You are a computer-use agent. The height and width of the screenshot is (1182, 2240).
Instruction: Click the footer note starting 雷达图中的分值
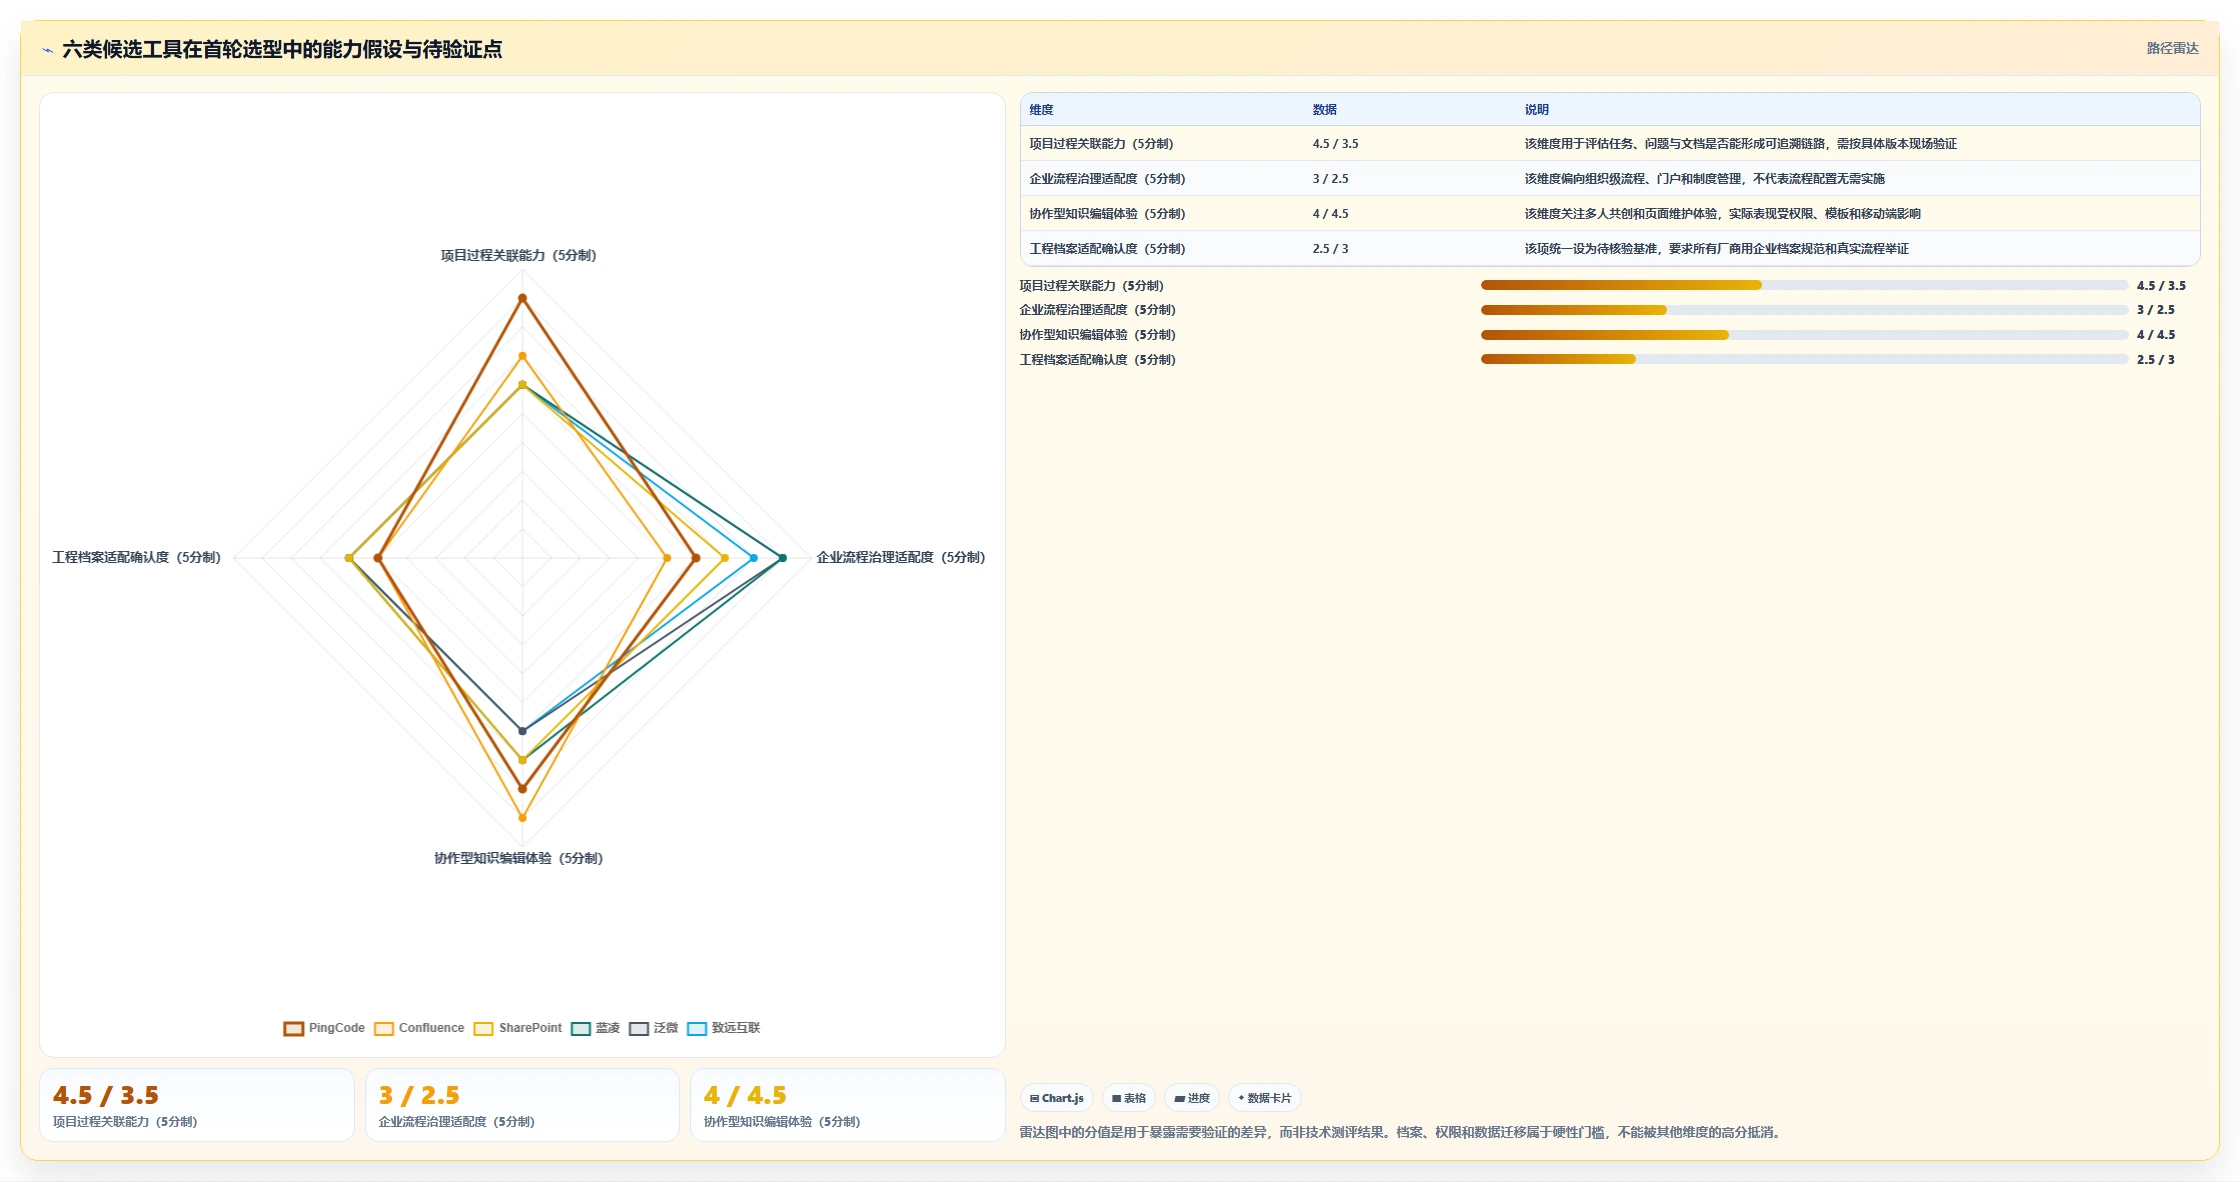[1401, 1133]
